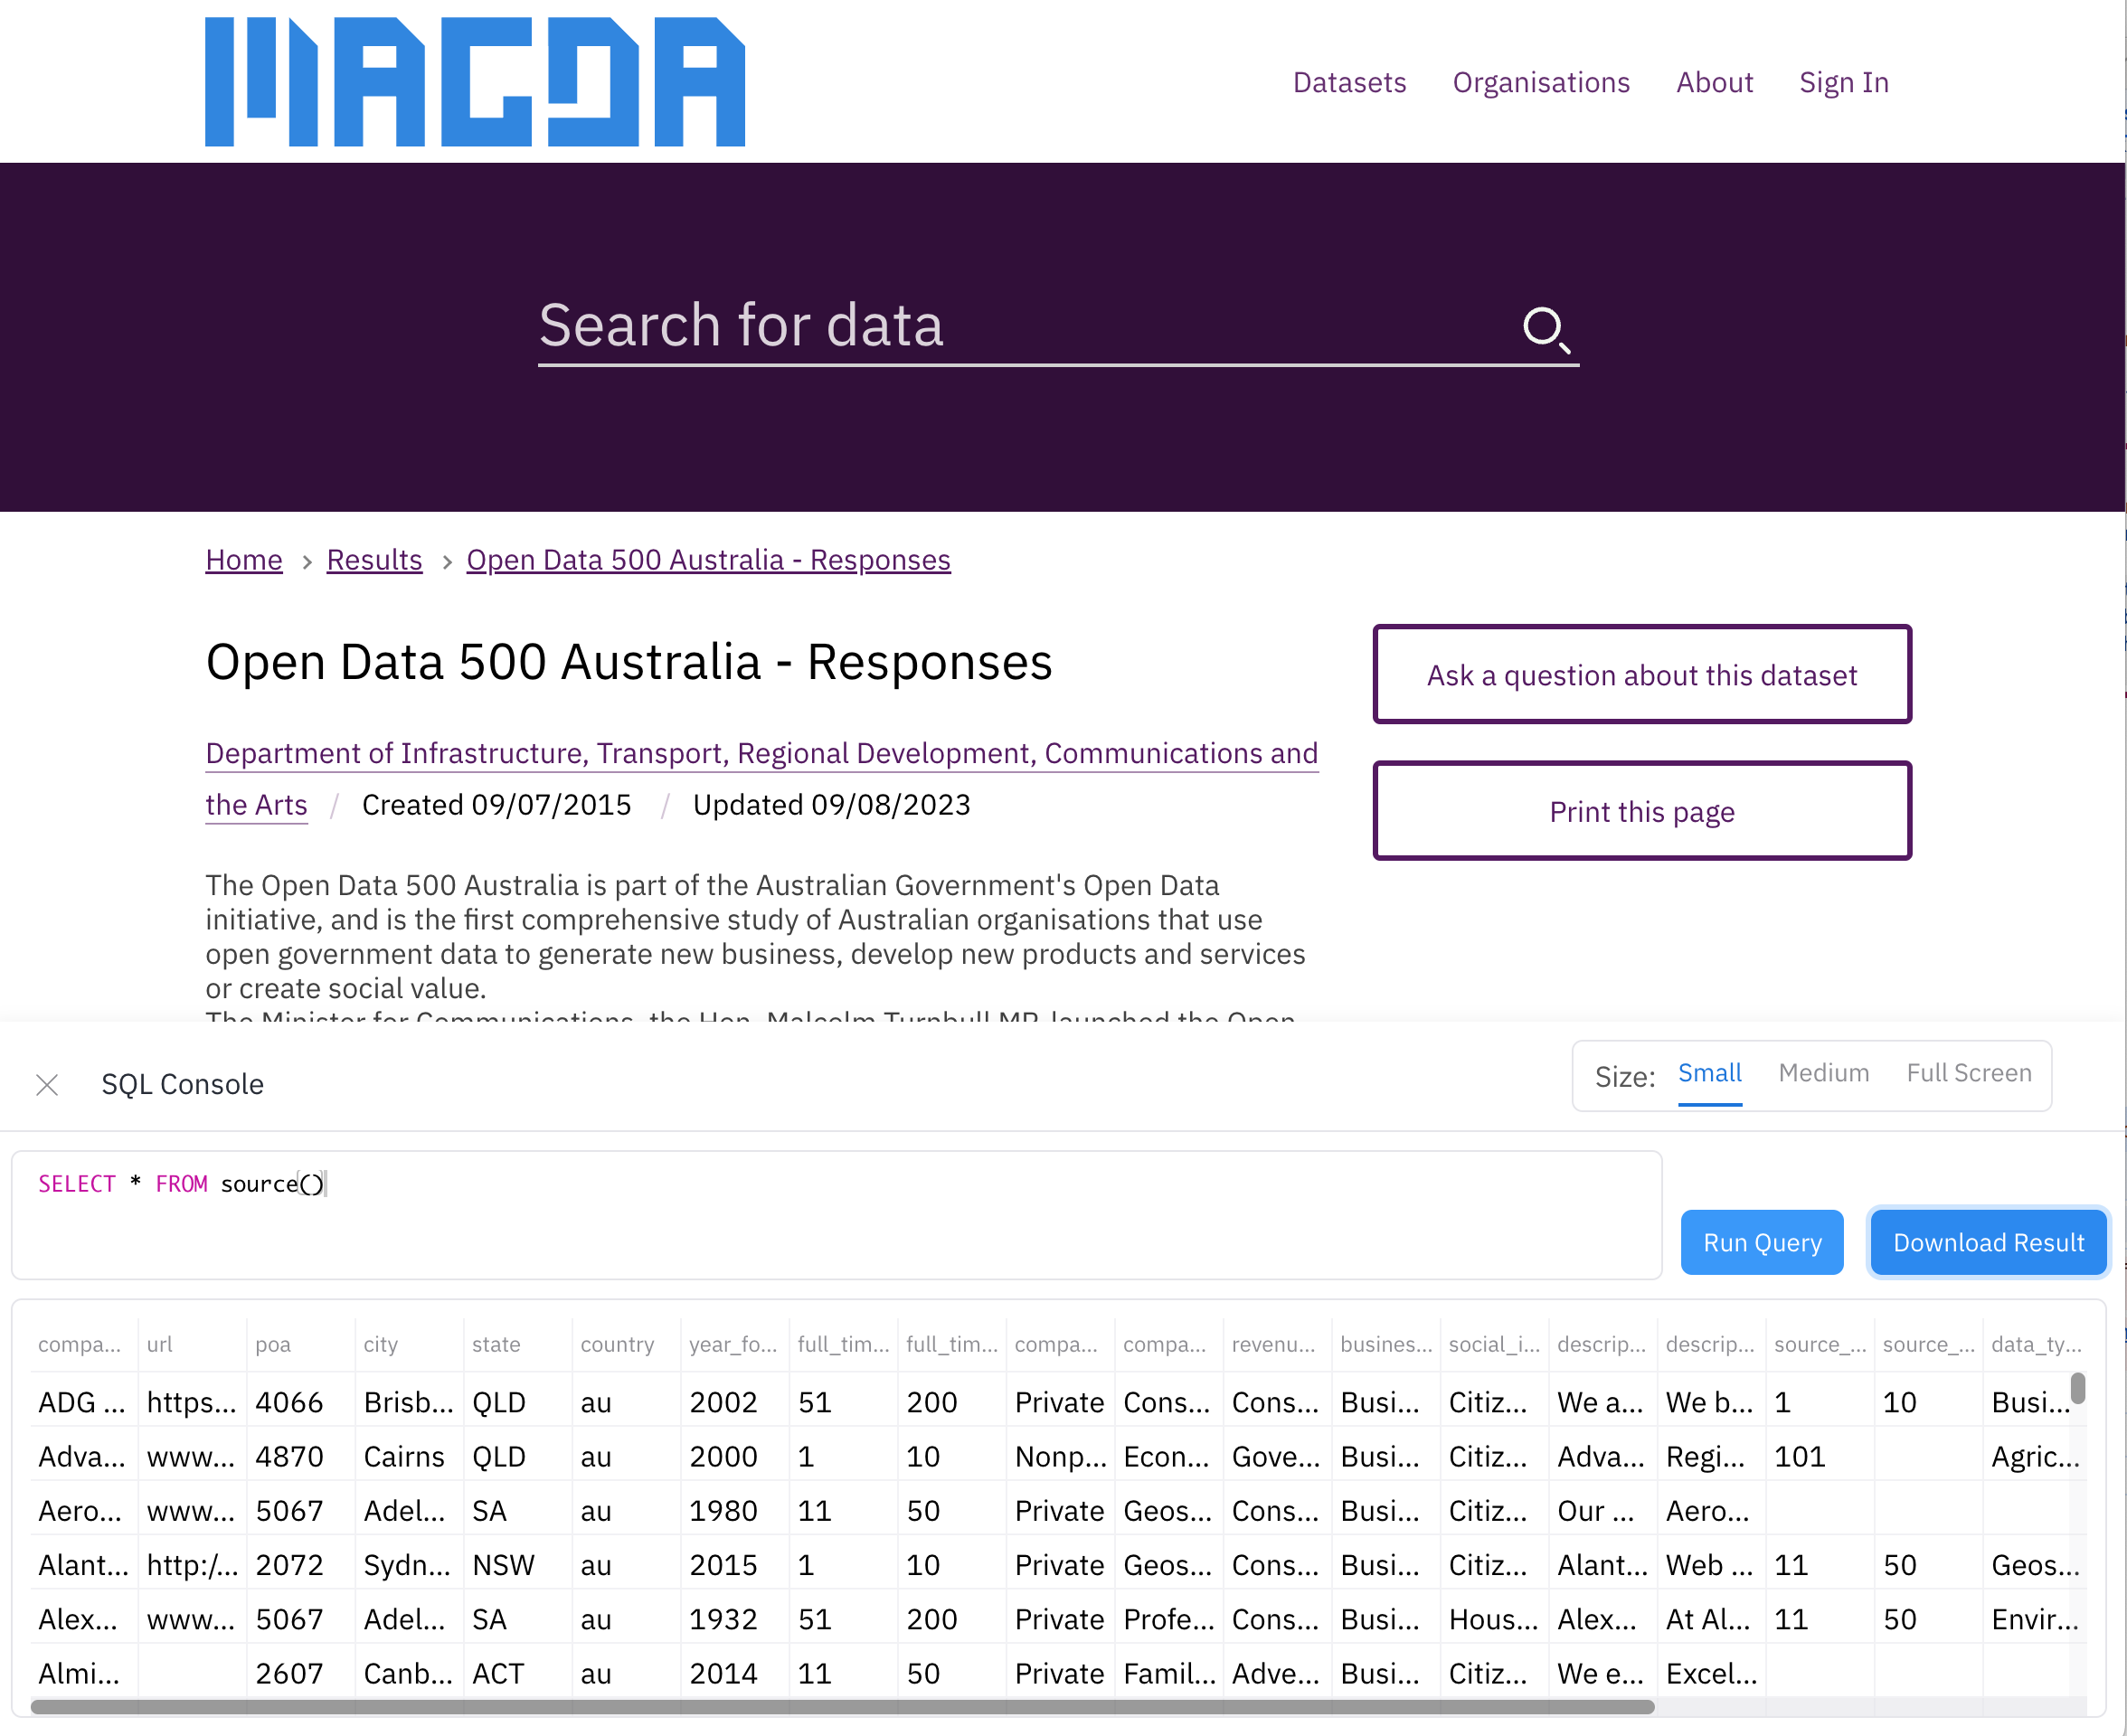The height and width of the screenshot is (1736, 2127).
Task: Click the vertical scrollbar of results table
Action: (2077, 1389)
